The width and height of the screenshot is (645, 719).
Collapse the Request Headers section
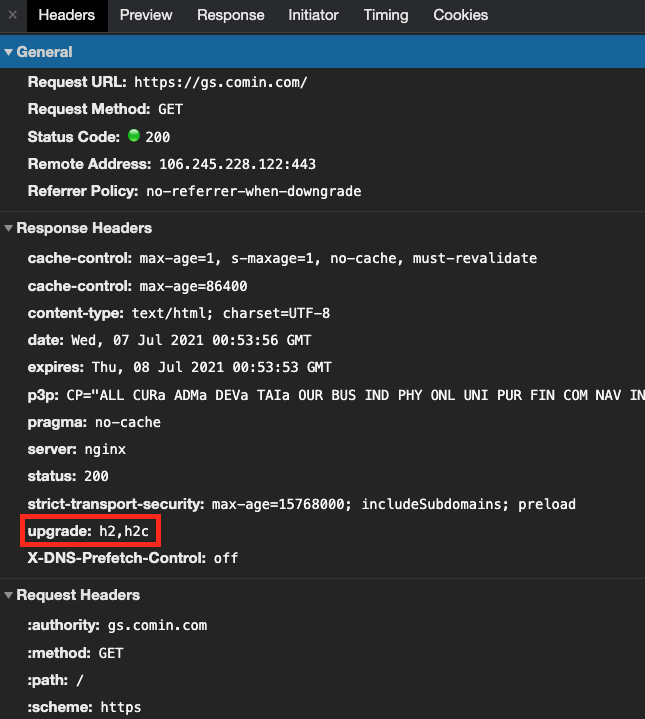pos(8,595)
